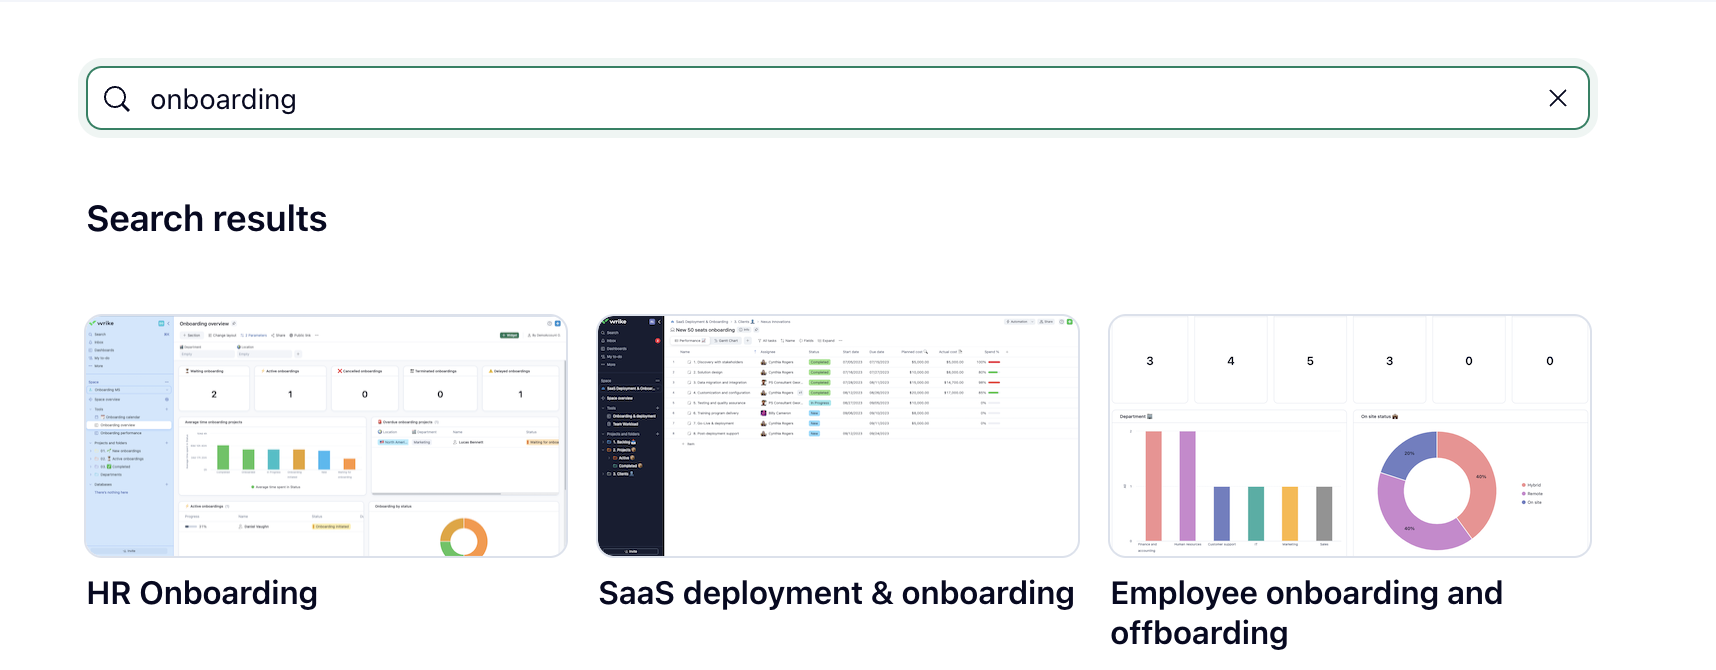Click Wrike logo in SaaS deployment preview
The height and width of the screenshot is (670, 1716).
click(x=616, y=322)
